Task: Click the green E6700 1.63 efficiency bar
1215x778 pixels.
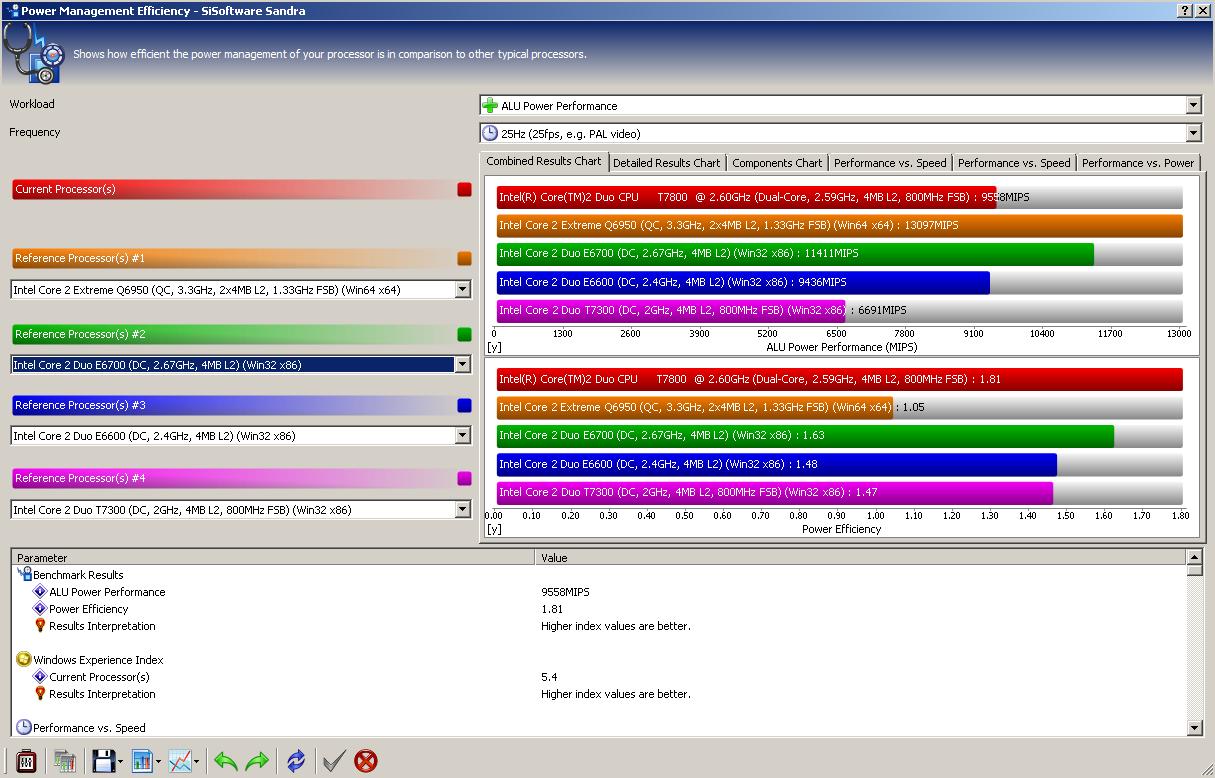Action: coord(805,435)
